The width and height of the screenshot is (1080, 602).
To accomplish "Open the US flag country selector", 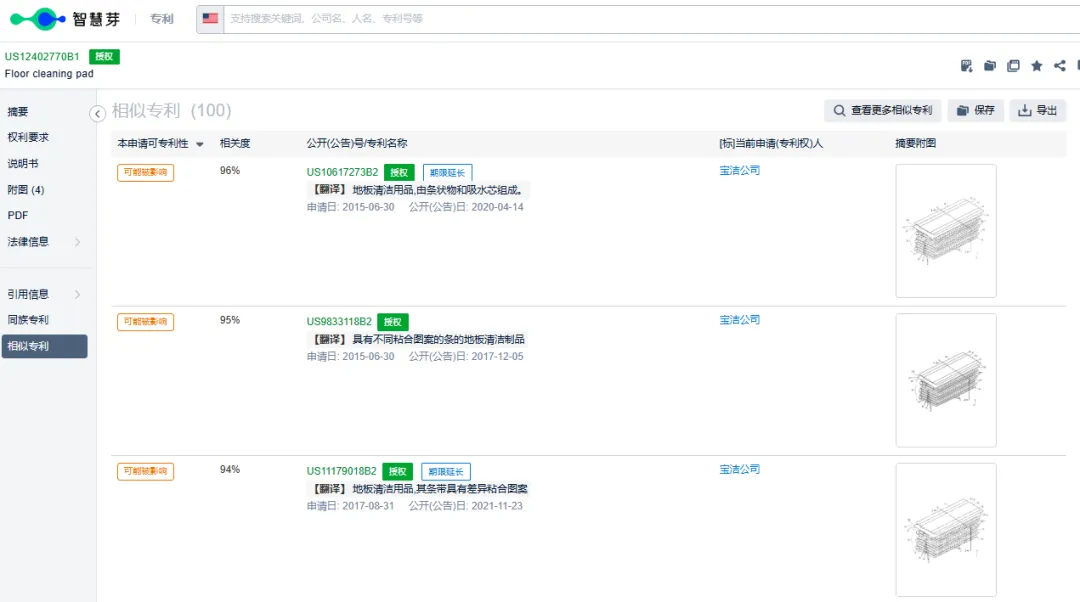I will click(210, 19).
